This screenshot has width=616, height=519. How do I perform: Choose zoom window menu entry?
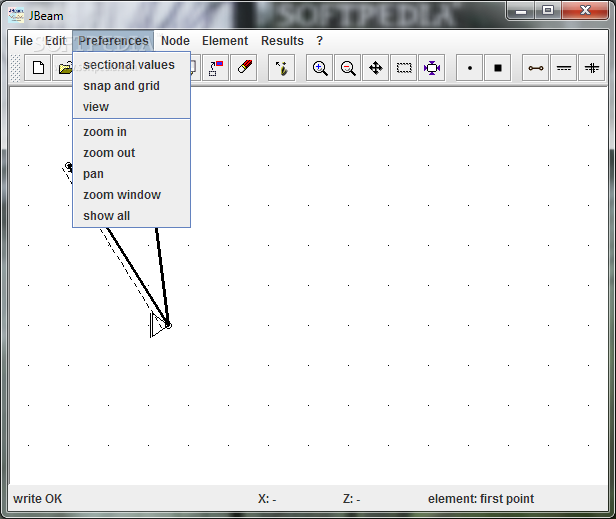pyautogui.click(x=132, y=195)
